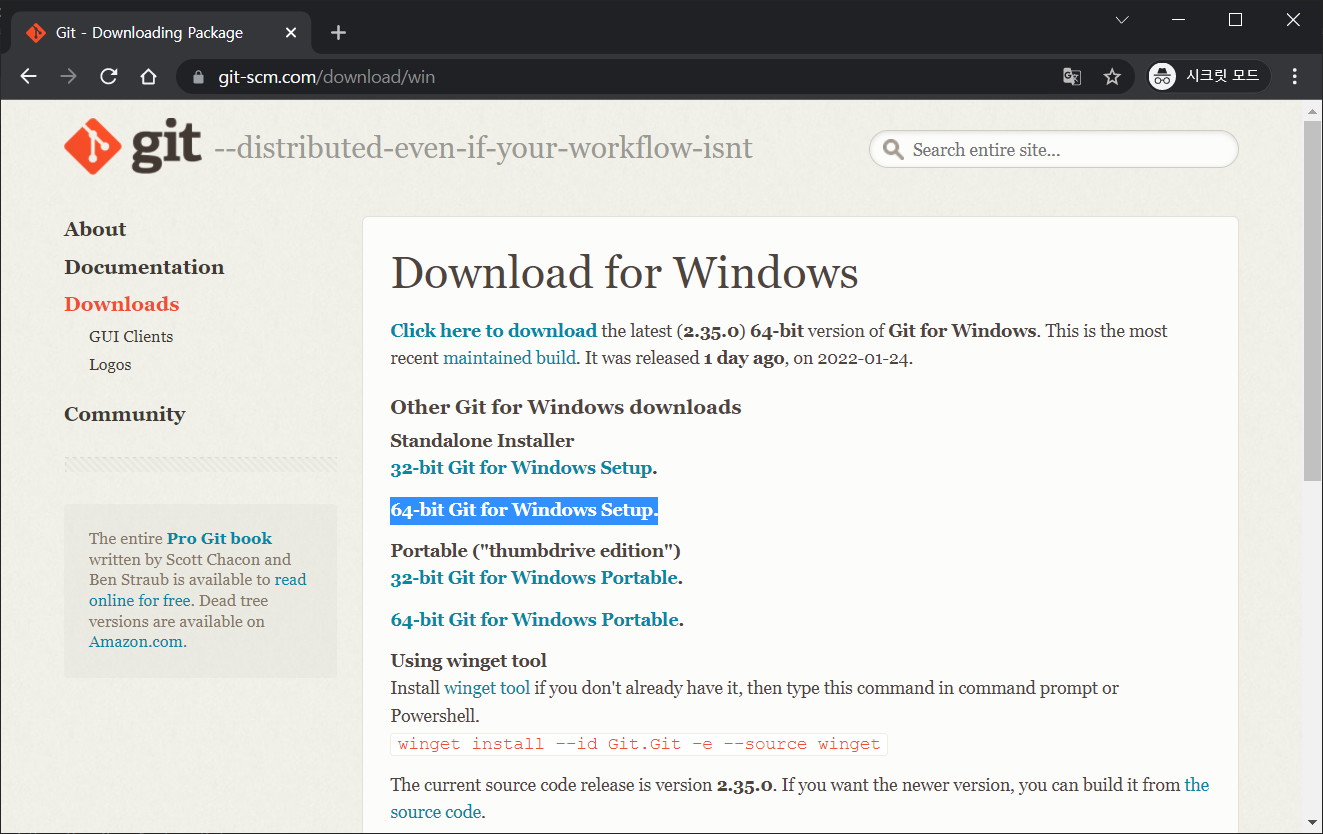Reload the page with refresh icon

(x=109, y=77)
